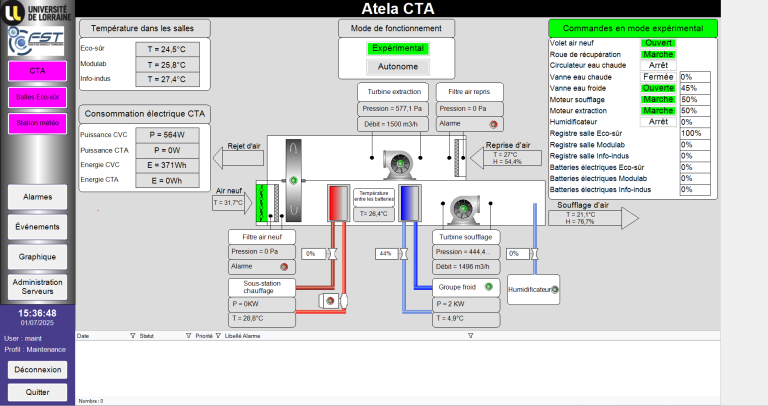Screen dimensions: 768x406
Task: Toggle Volet air neuf Ouvert state
Action: [x=658, y=43]
